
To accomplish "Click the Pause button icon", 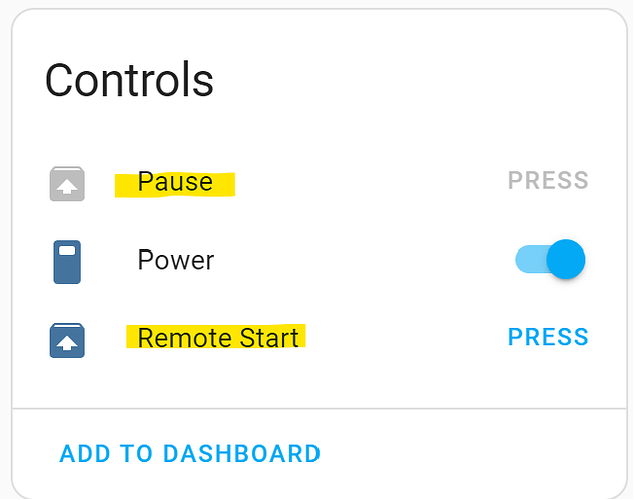I will (67, 183).
